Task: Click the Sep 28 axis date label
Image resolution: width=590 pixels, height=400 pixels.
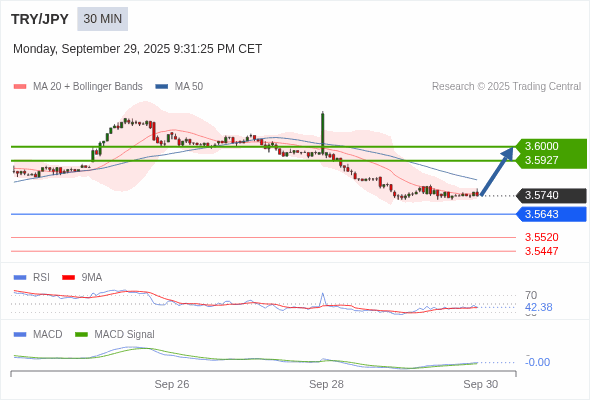Action: (326, 384)
